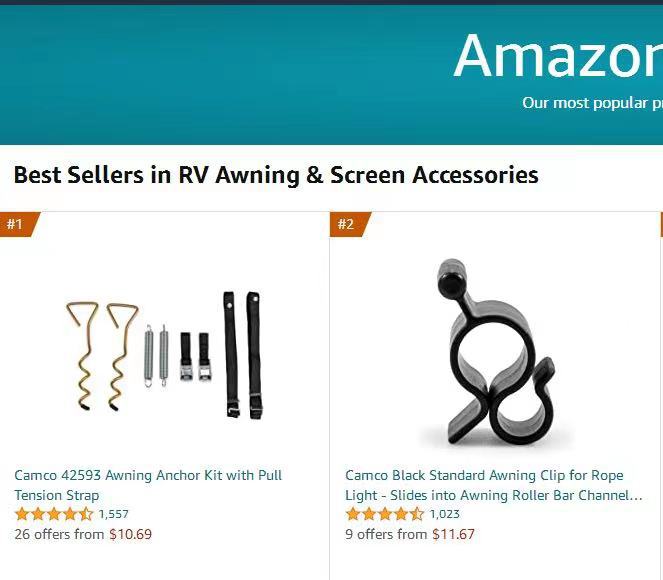
Task: Click the #1 best seller rank badge
Action: click(x=19, y=224)
